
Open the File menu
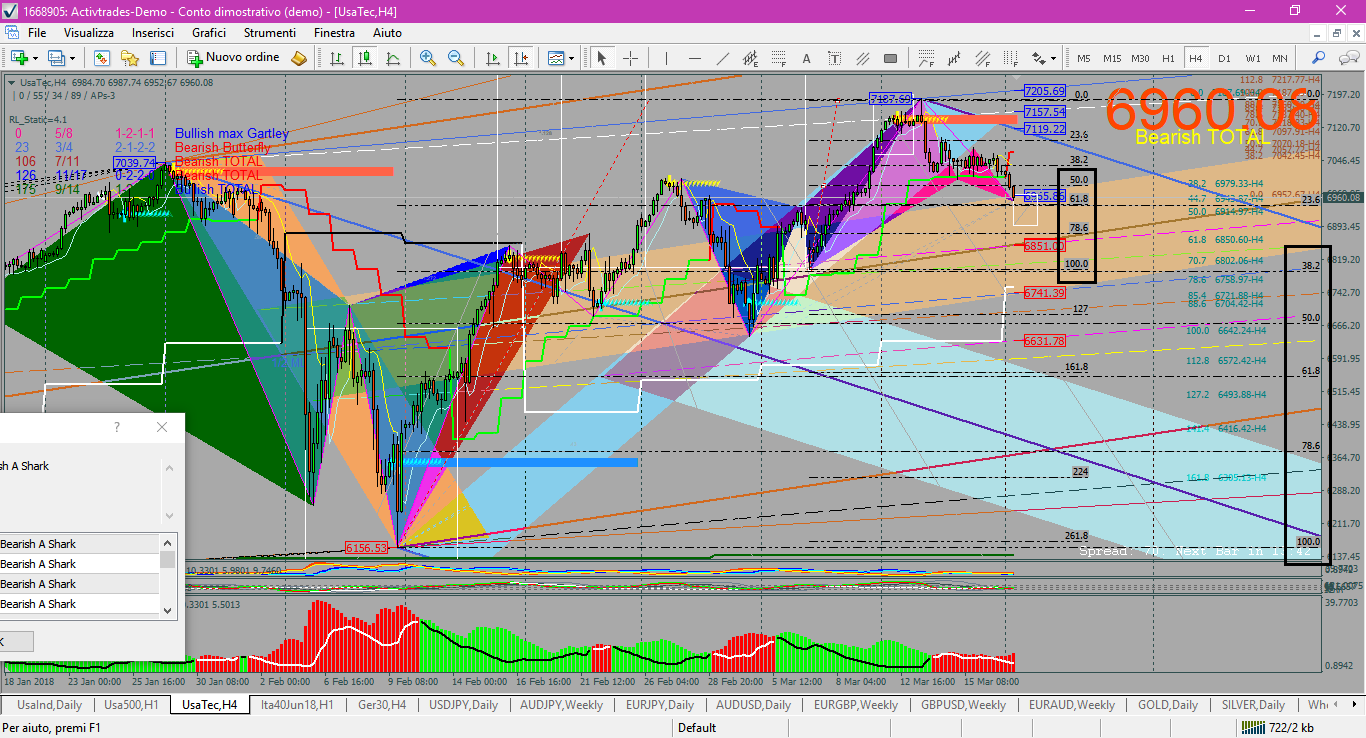pos(37,33)
